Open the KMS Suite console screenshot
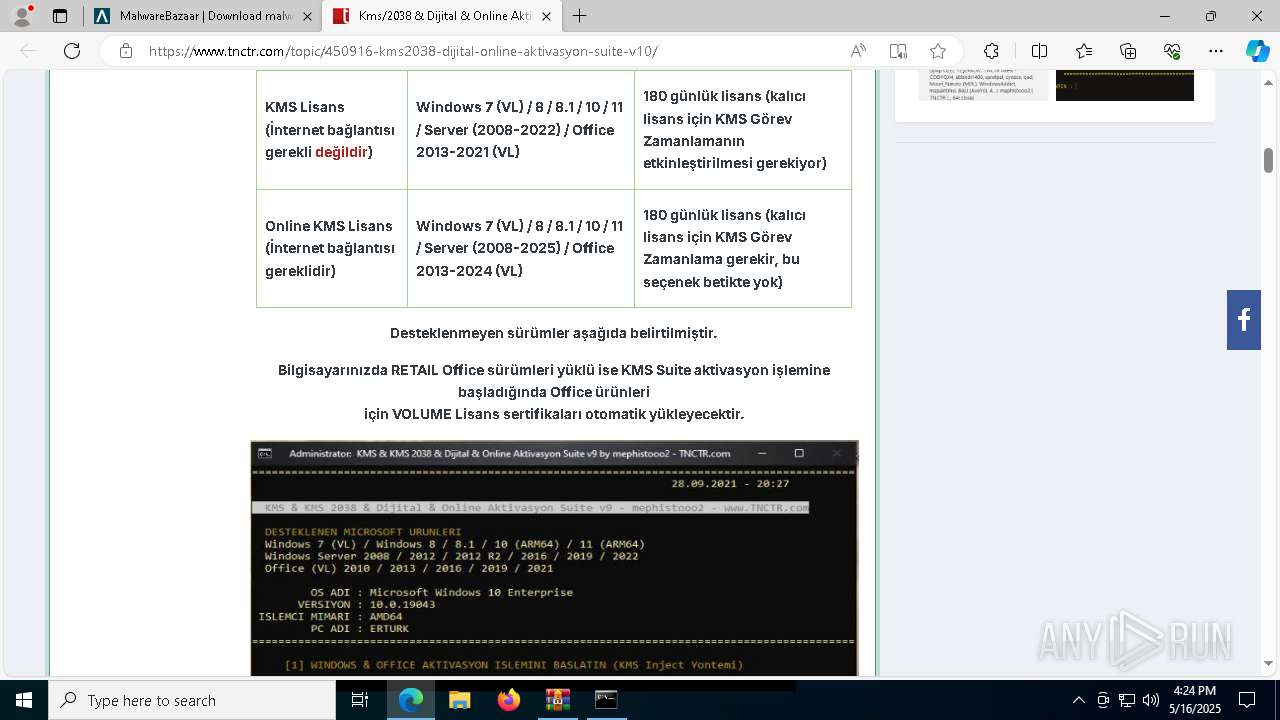The width and height of the screenshot is (1280, 720). (x=554, y=558)
